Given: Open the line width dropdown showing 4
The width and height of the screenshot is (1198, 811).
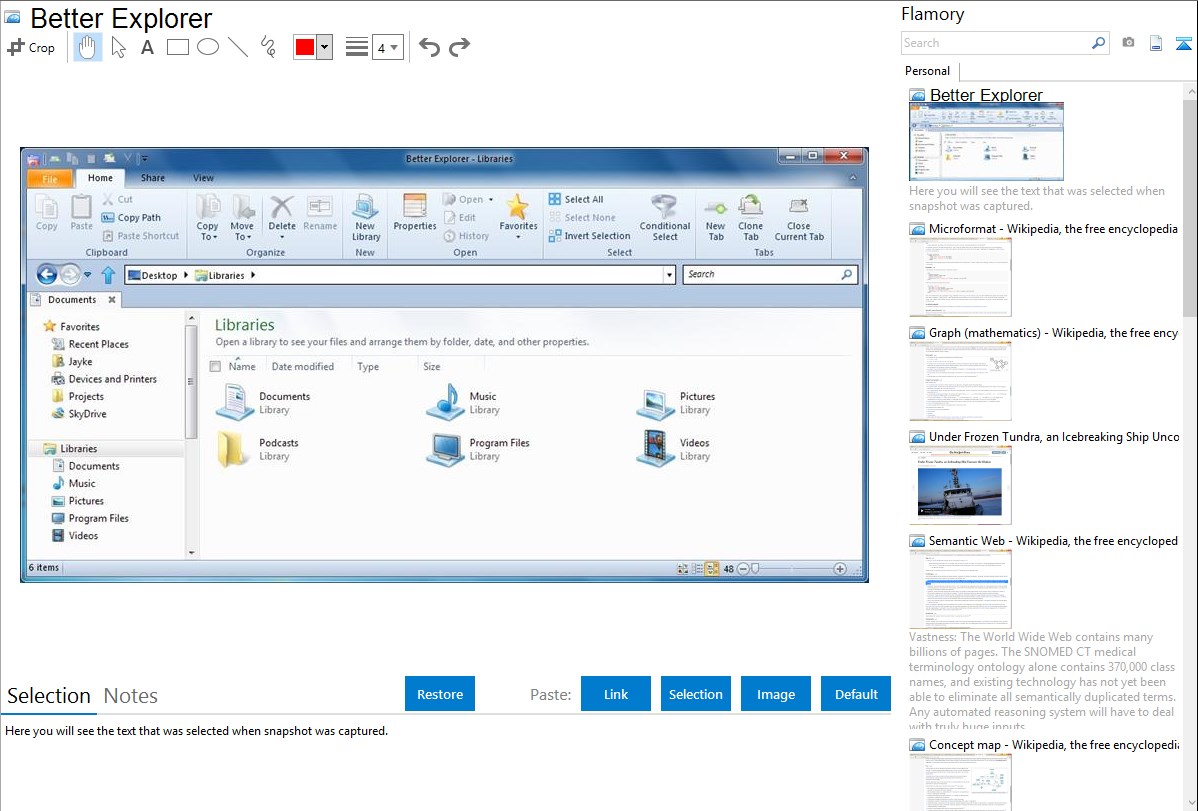Looking at the screenshot, I should coord(387,47).
